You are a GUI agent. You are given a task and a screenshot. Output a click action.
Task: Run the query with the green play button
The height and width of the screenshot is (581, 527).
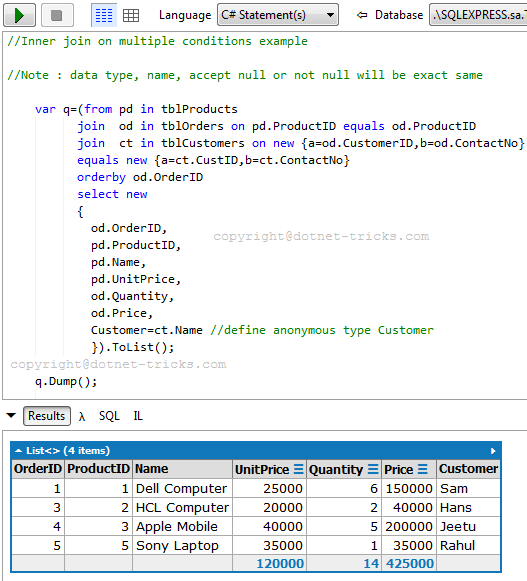[19, 15]
